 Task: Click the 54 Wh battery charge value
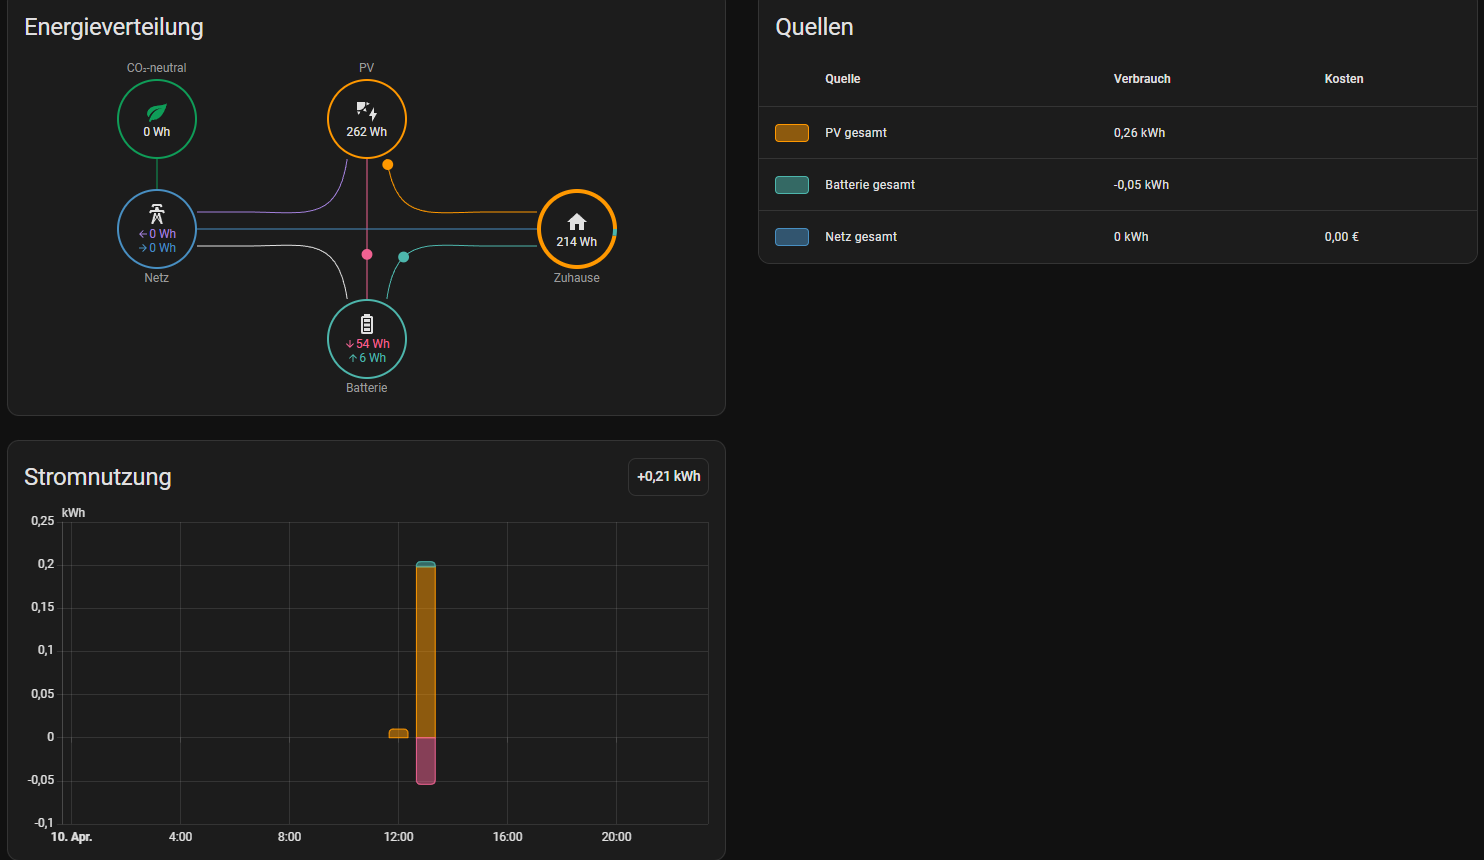point(368,343)
